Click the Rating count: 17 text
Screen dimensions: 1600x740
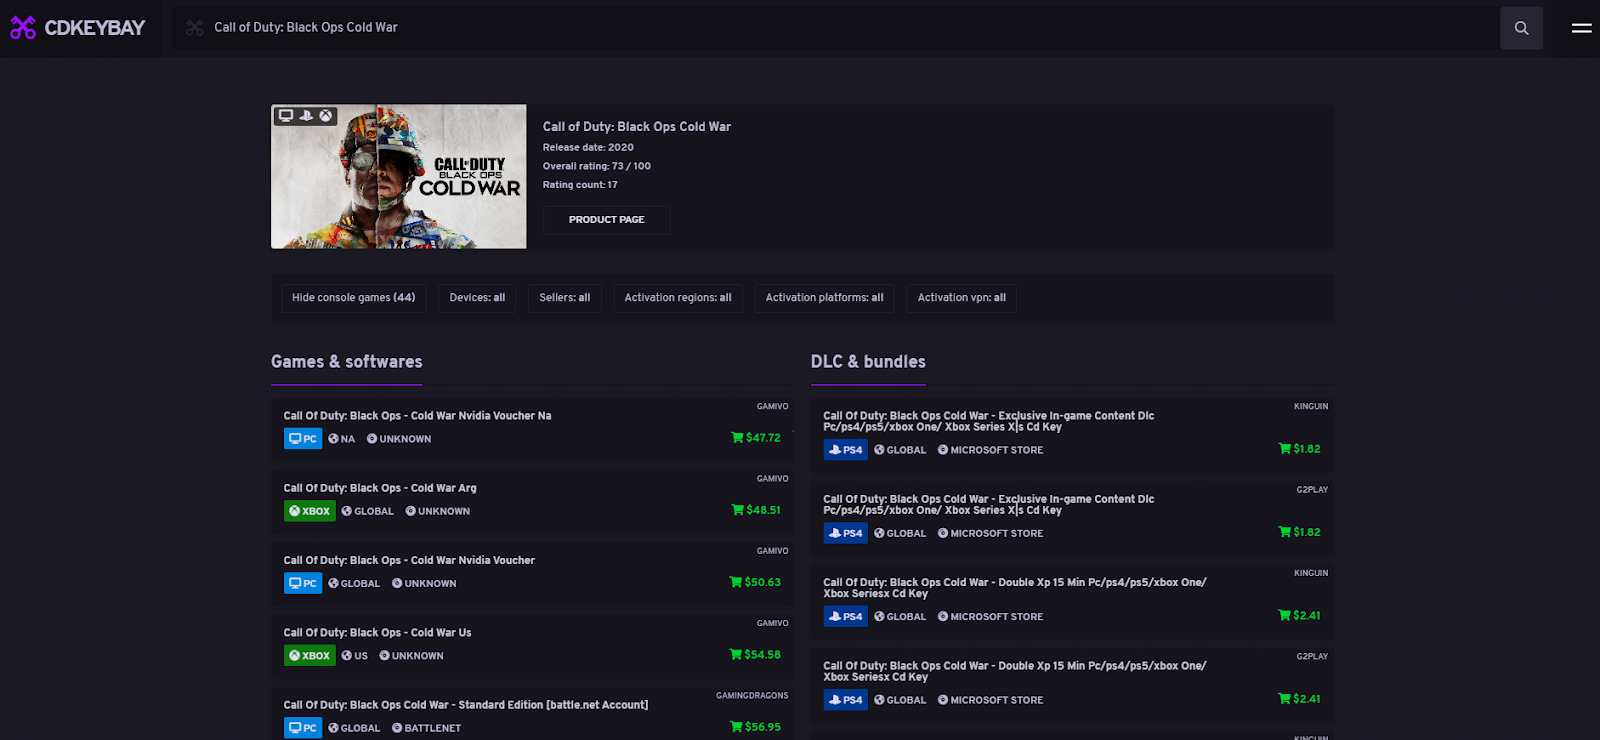pos(580,185)
